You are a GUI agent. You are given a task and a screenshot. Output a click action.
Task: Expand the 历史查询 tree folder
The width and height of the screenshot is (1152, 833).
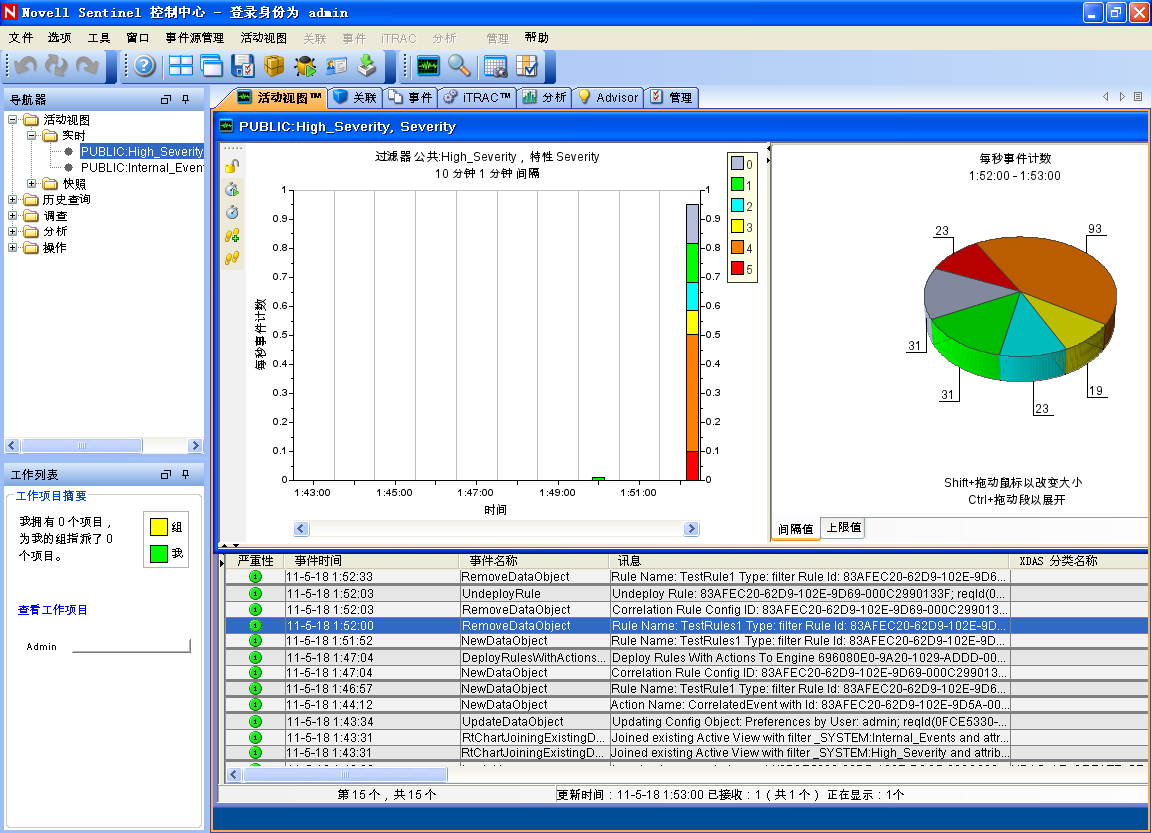pos(12,199)
